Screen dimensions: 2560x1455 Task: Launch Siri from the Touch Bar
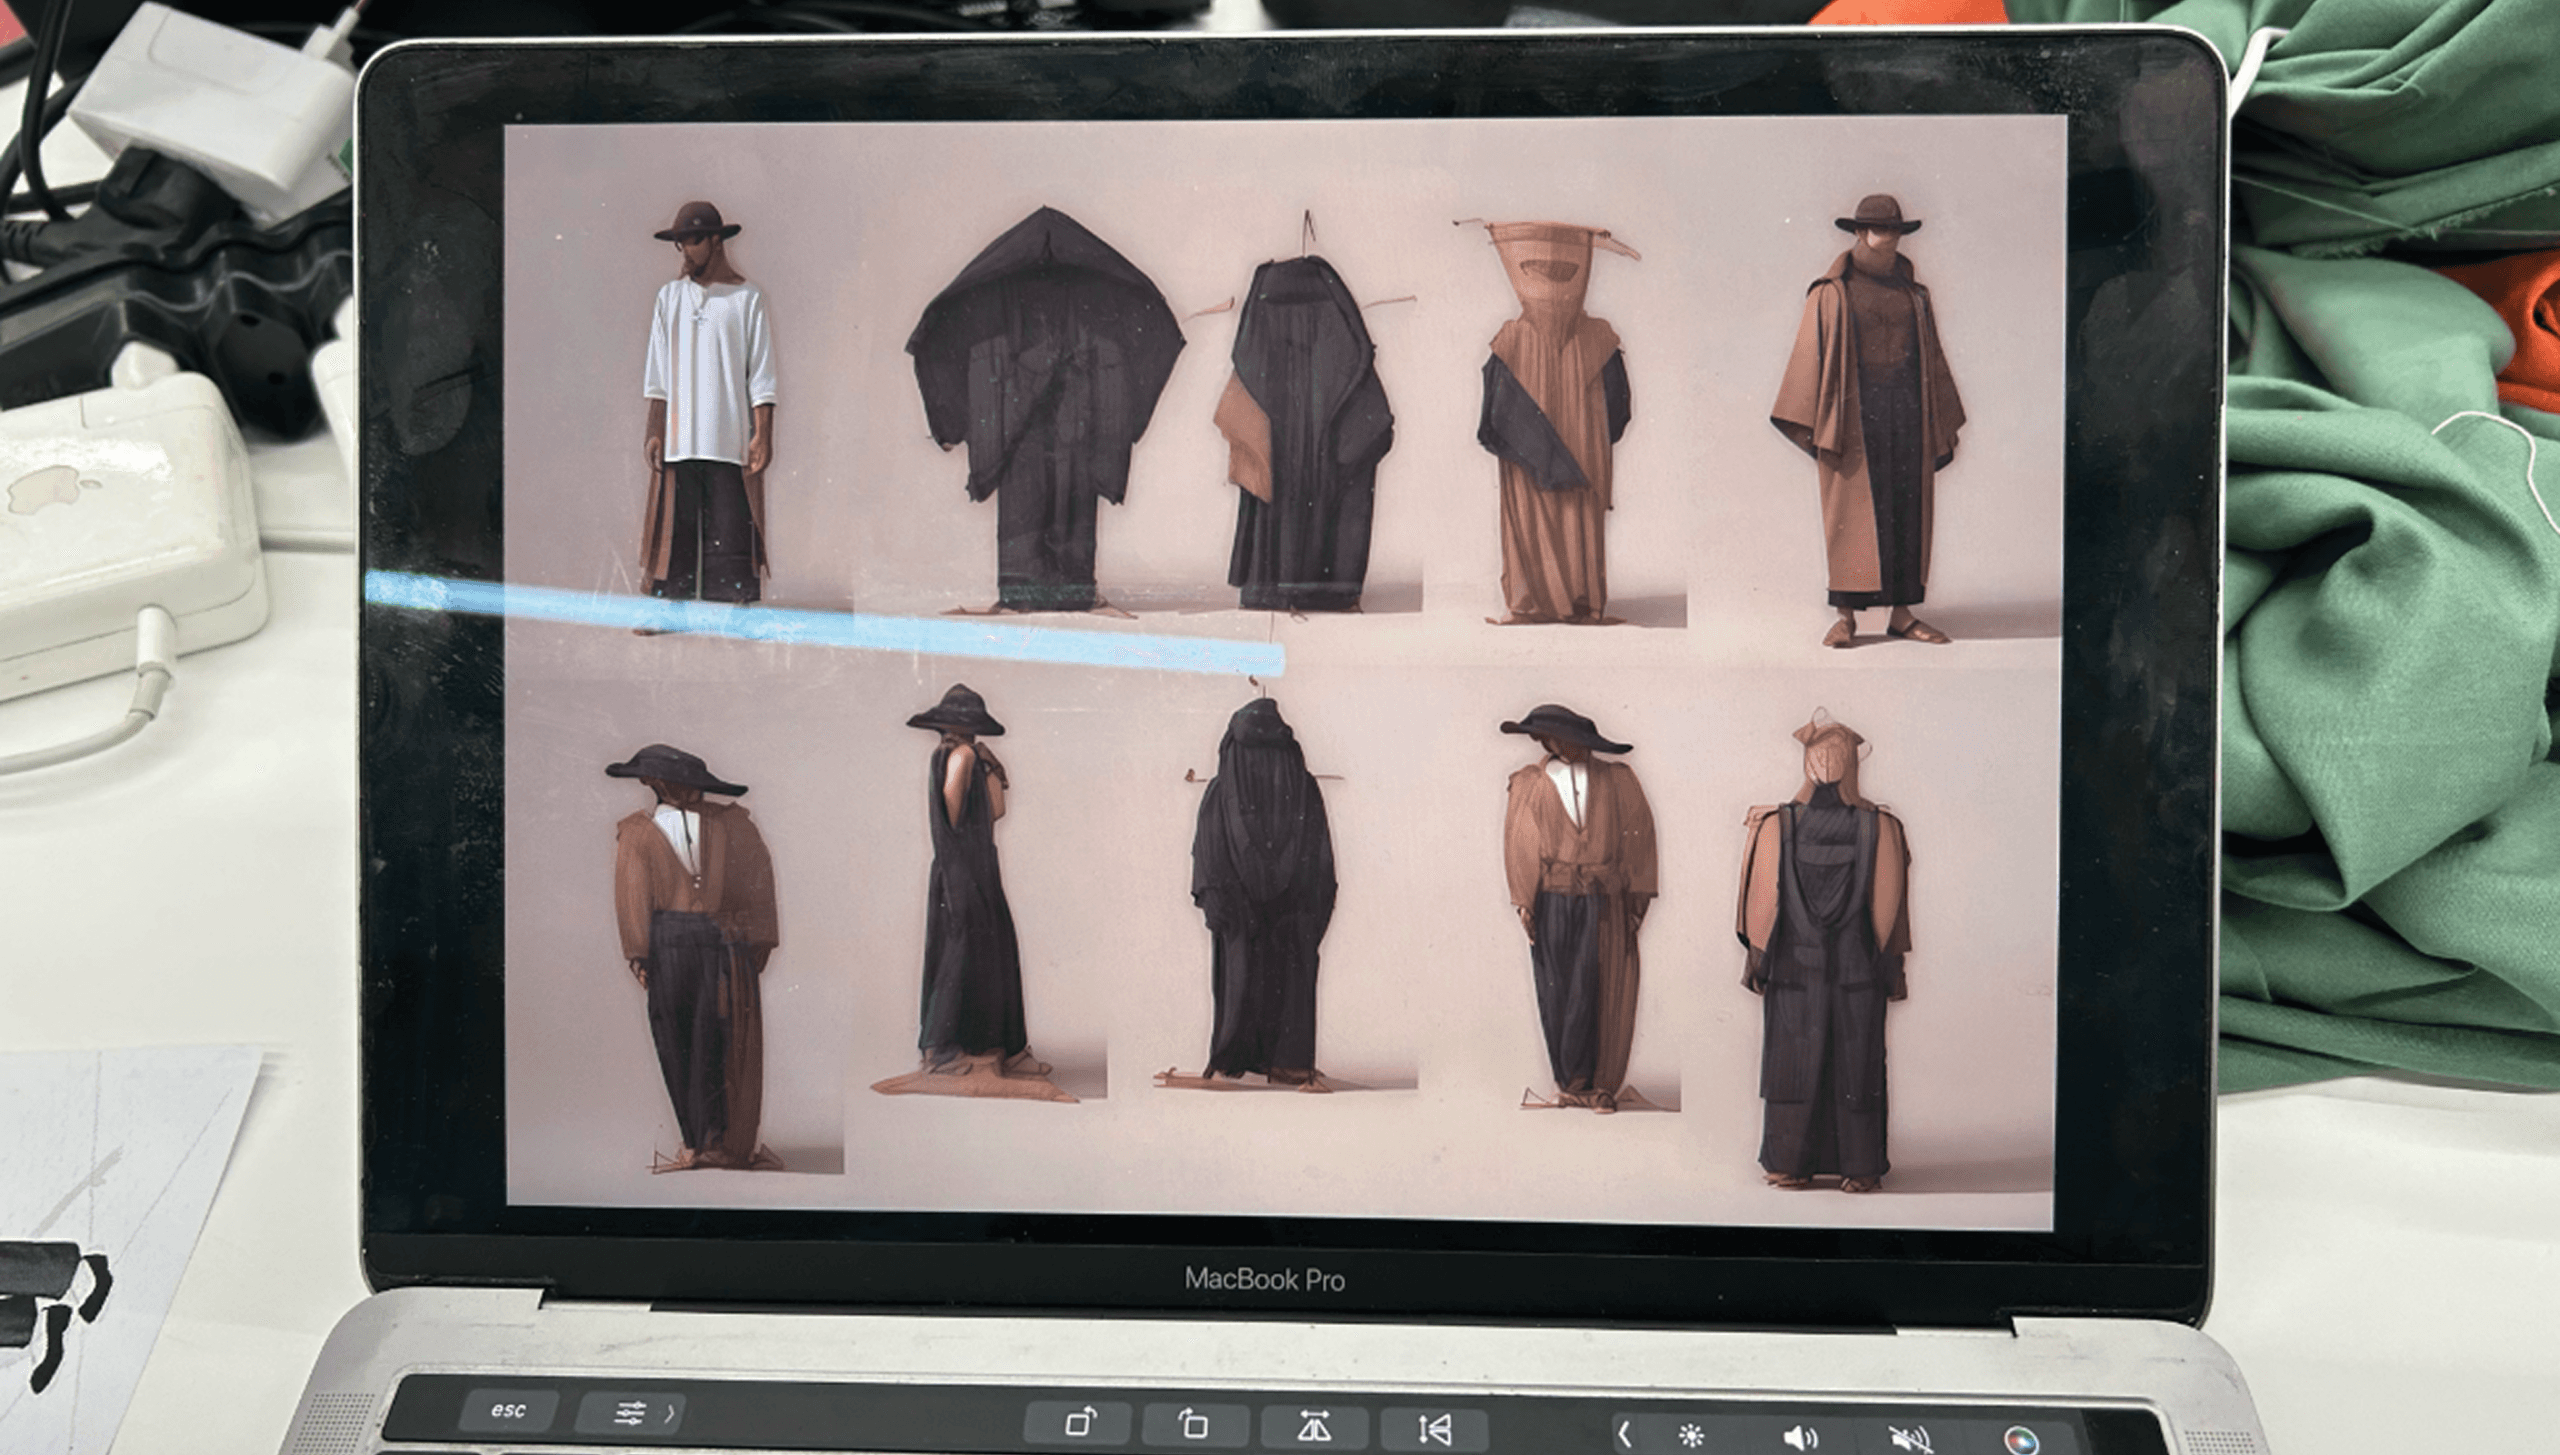pyautogui.click(x=2020, y=1442)
